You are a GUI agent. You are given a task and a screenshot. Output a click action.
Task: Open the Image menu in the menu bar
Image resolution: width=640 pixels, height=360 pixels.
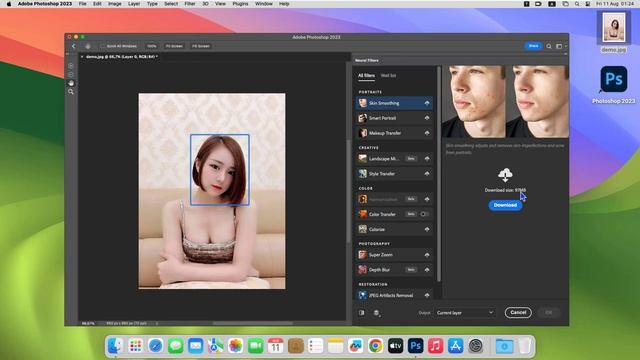(x=115, y=4)
